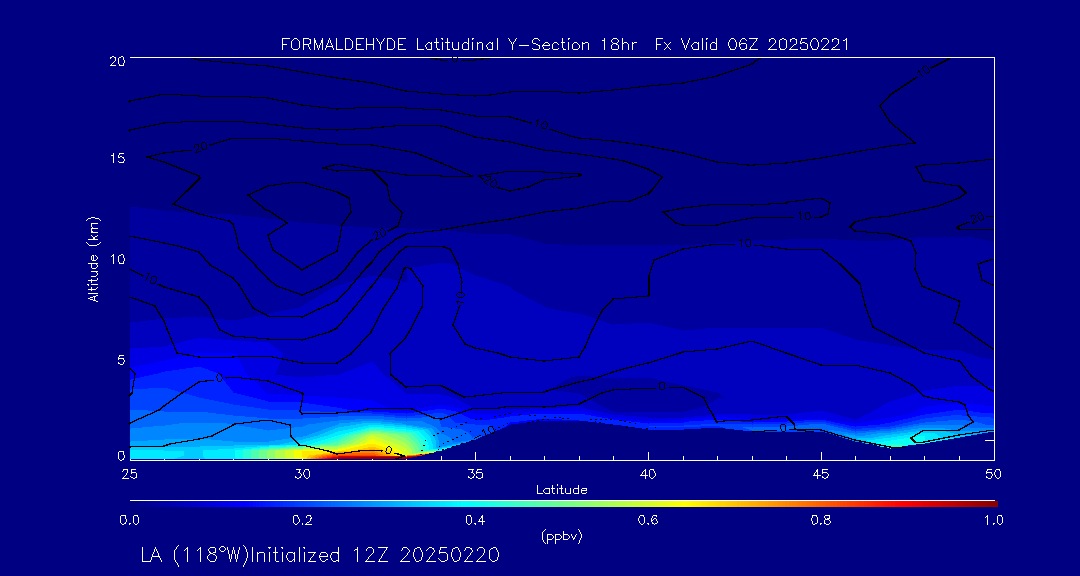Click the FORMALDEHYDE plot title text
The width and height of the screenshot is (1080, 576).
coord(565,45)
